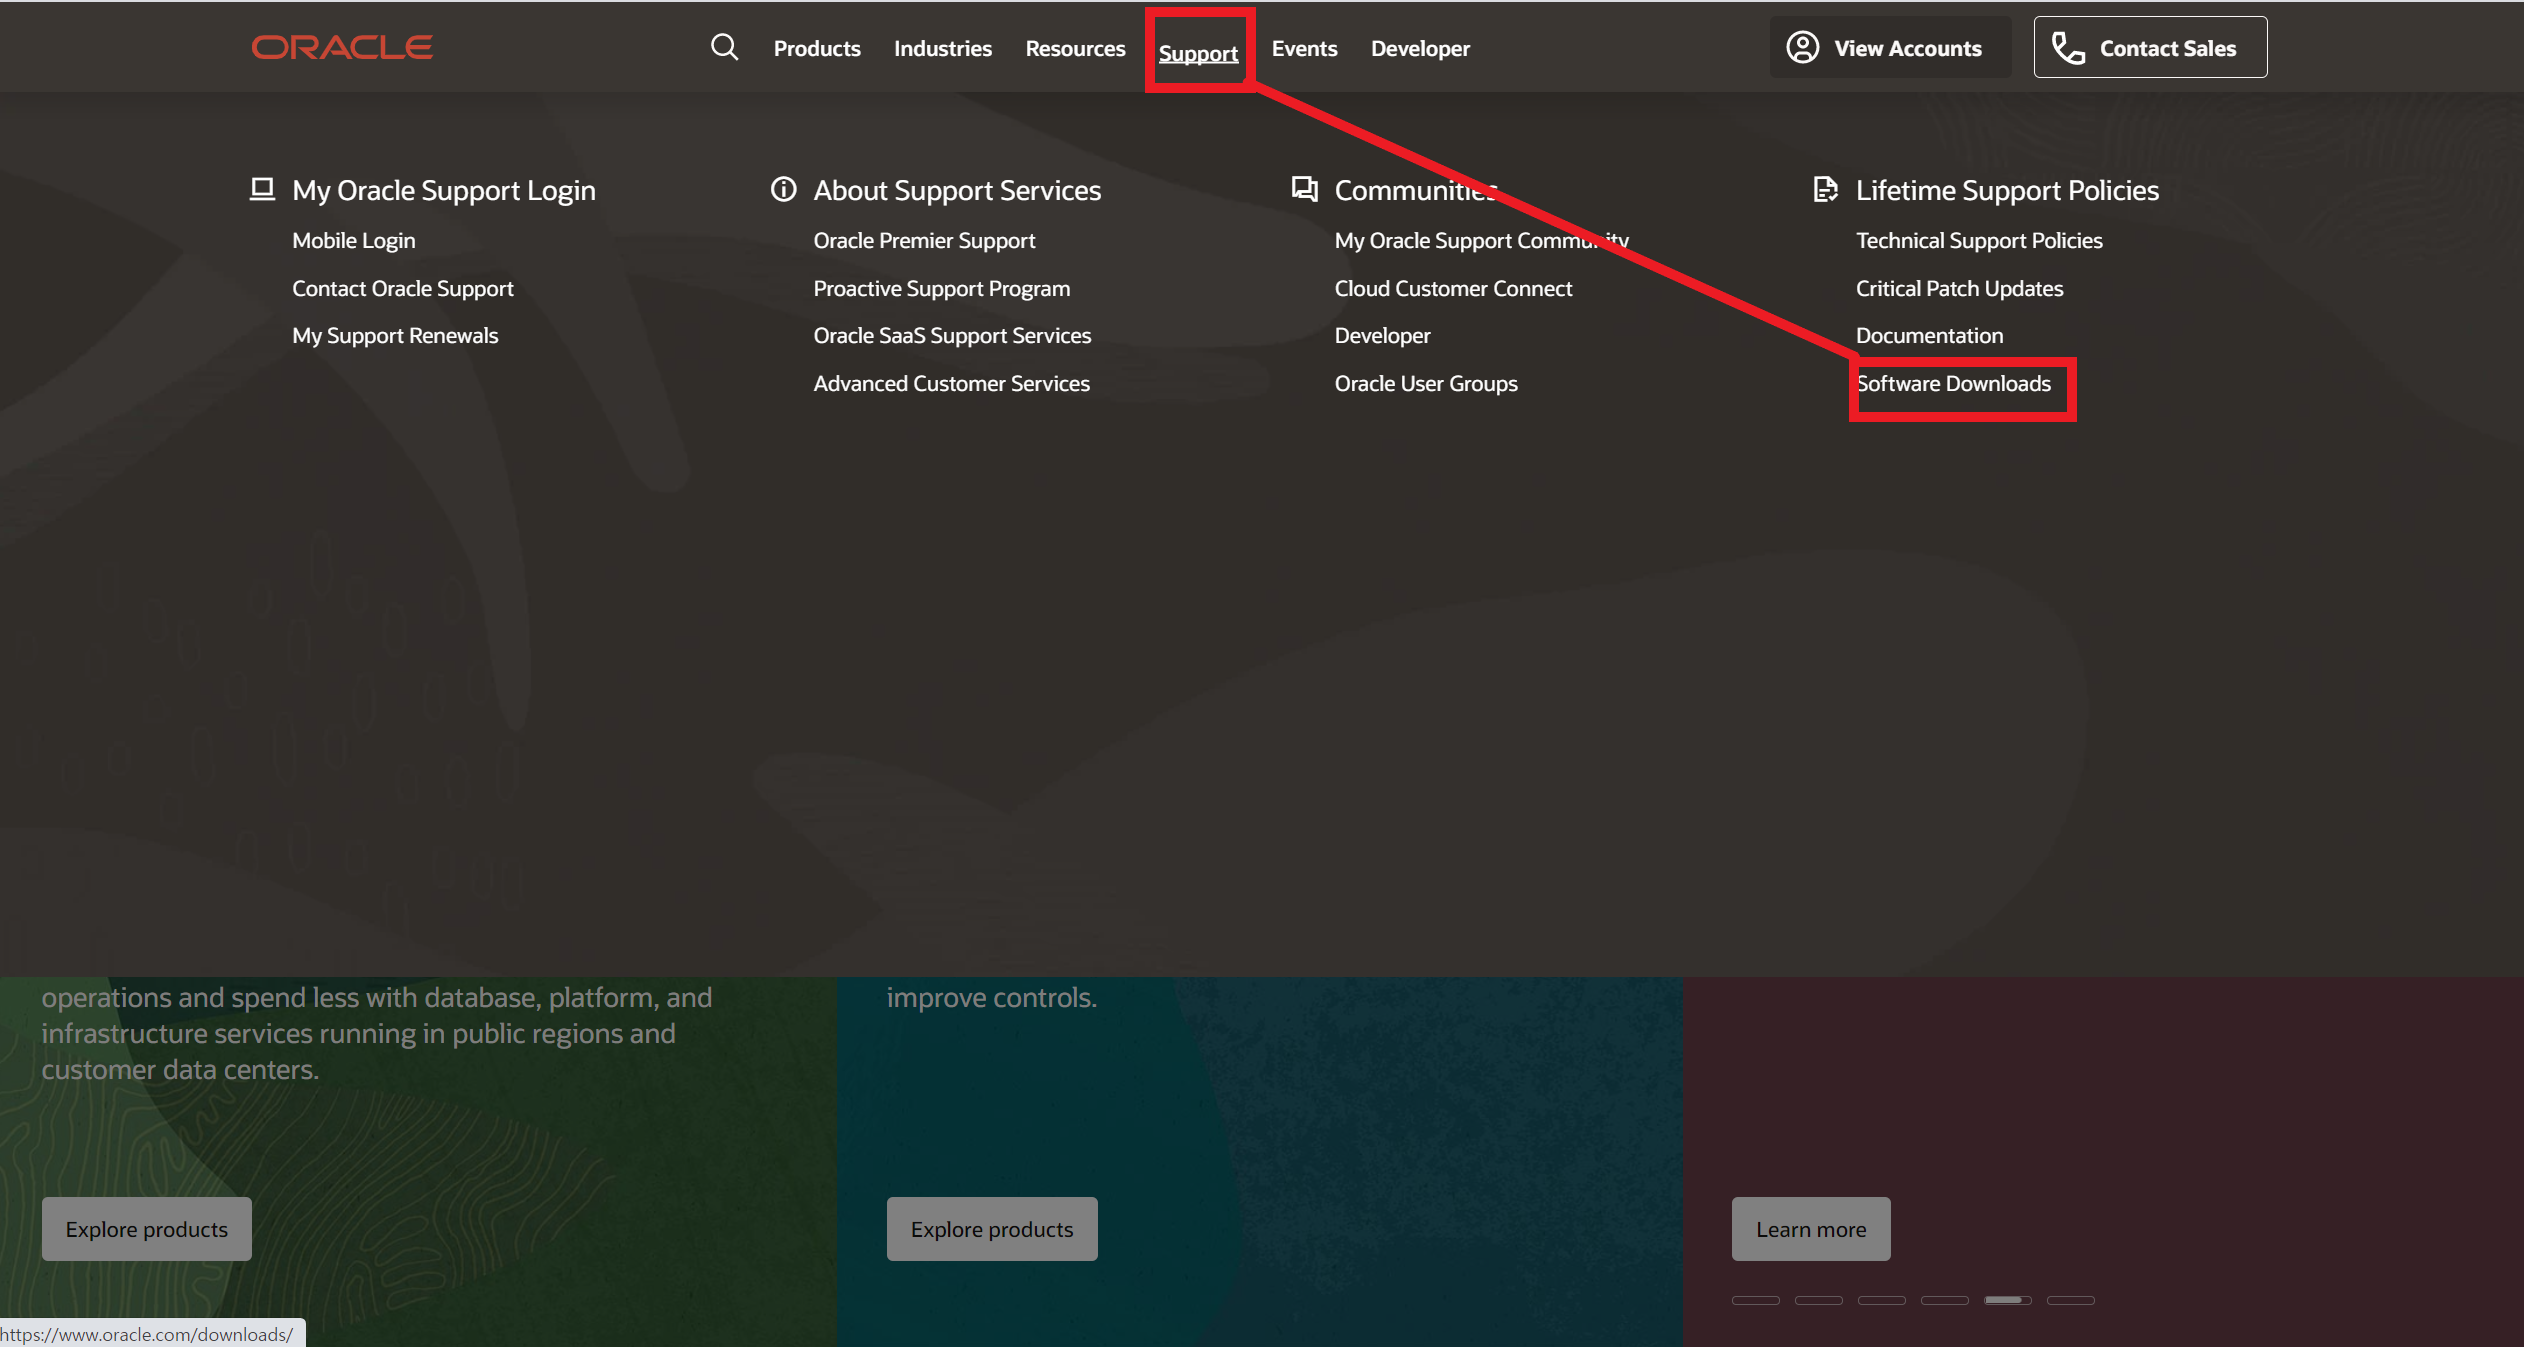Click the phone icon in Contact Sales
This screenshot has width=2524, height=1347.
coord(2067,47)
